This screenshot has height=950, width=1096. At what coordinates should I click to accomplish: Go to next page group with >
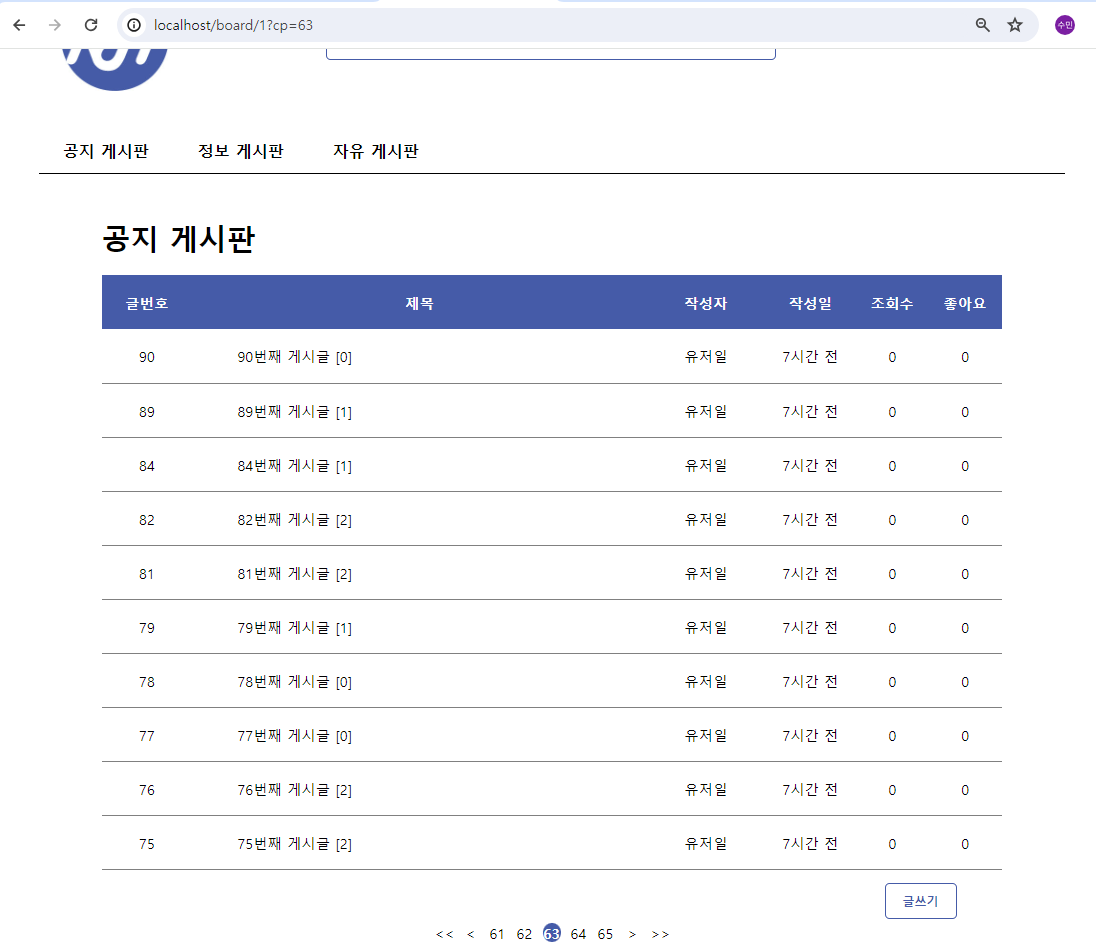coord(633,934)
